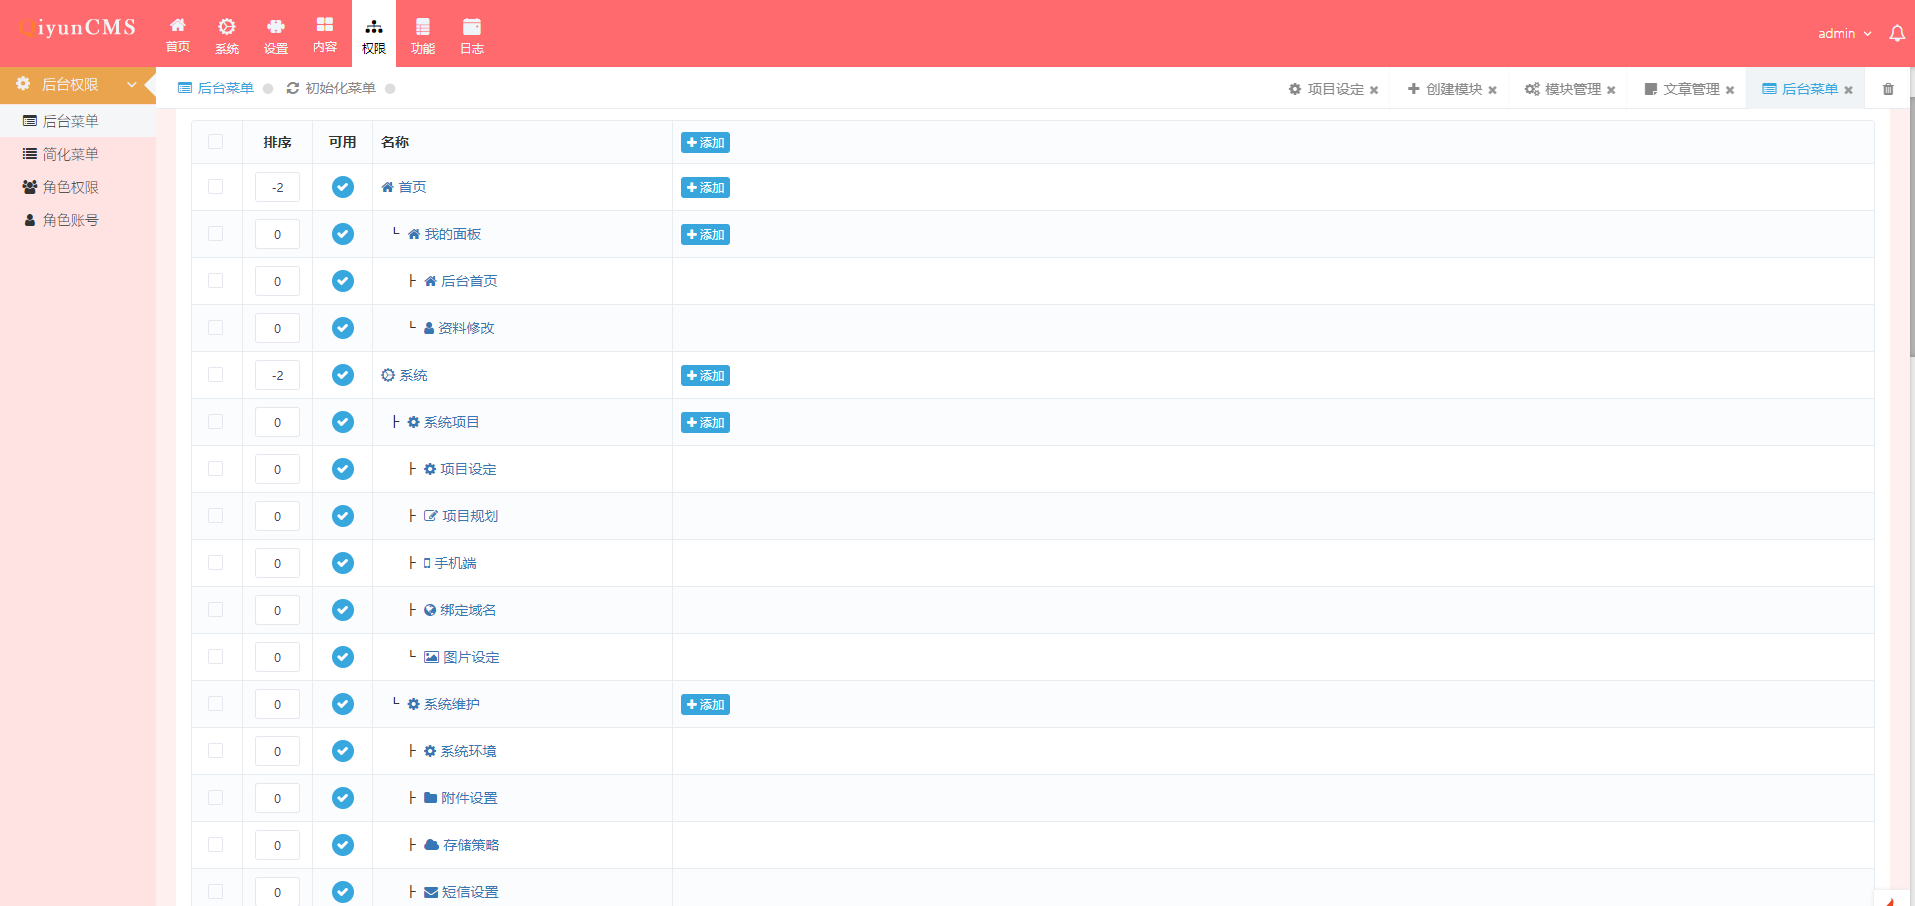Open the 设置 settings icon in top bar

[276, 34]
